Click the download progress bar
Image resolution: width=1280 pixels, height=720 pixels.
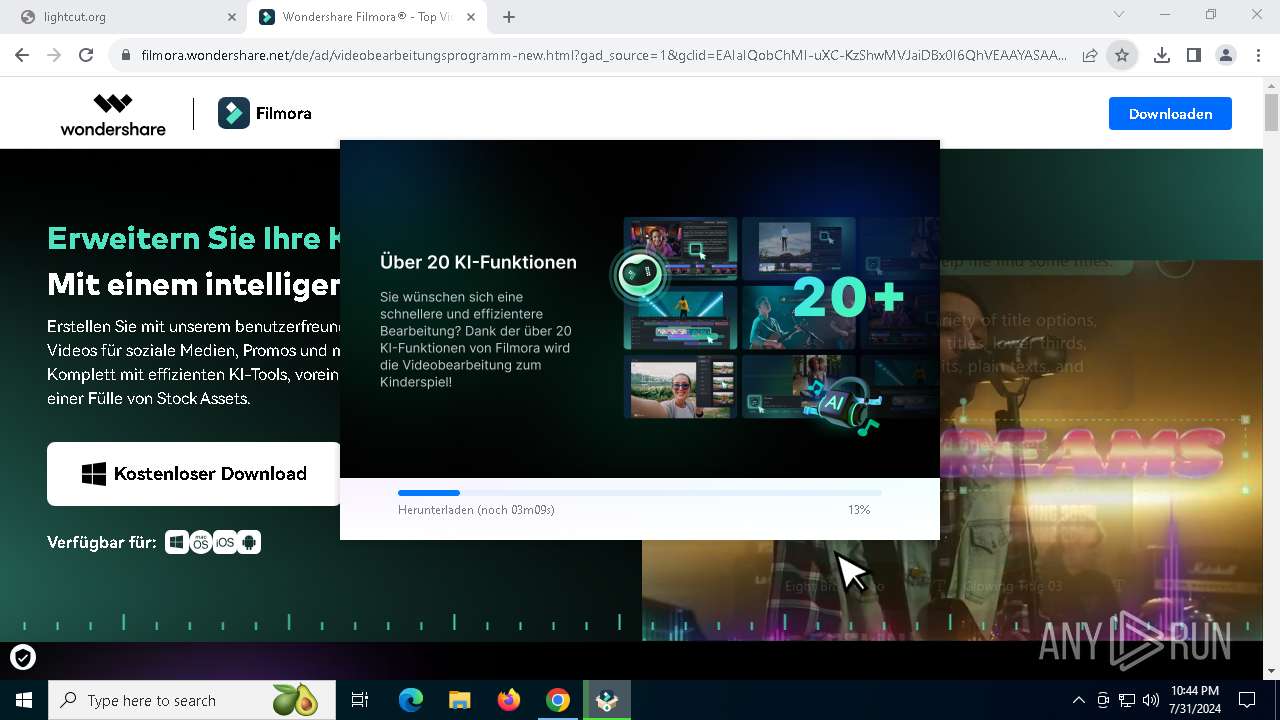640,493
